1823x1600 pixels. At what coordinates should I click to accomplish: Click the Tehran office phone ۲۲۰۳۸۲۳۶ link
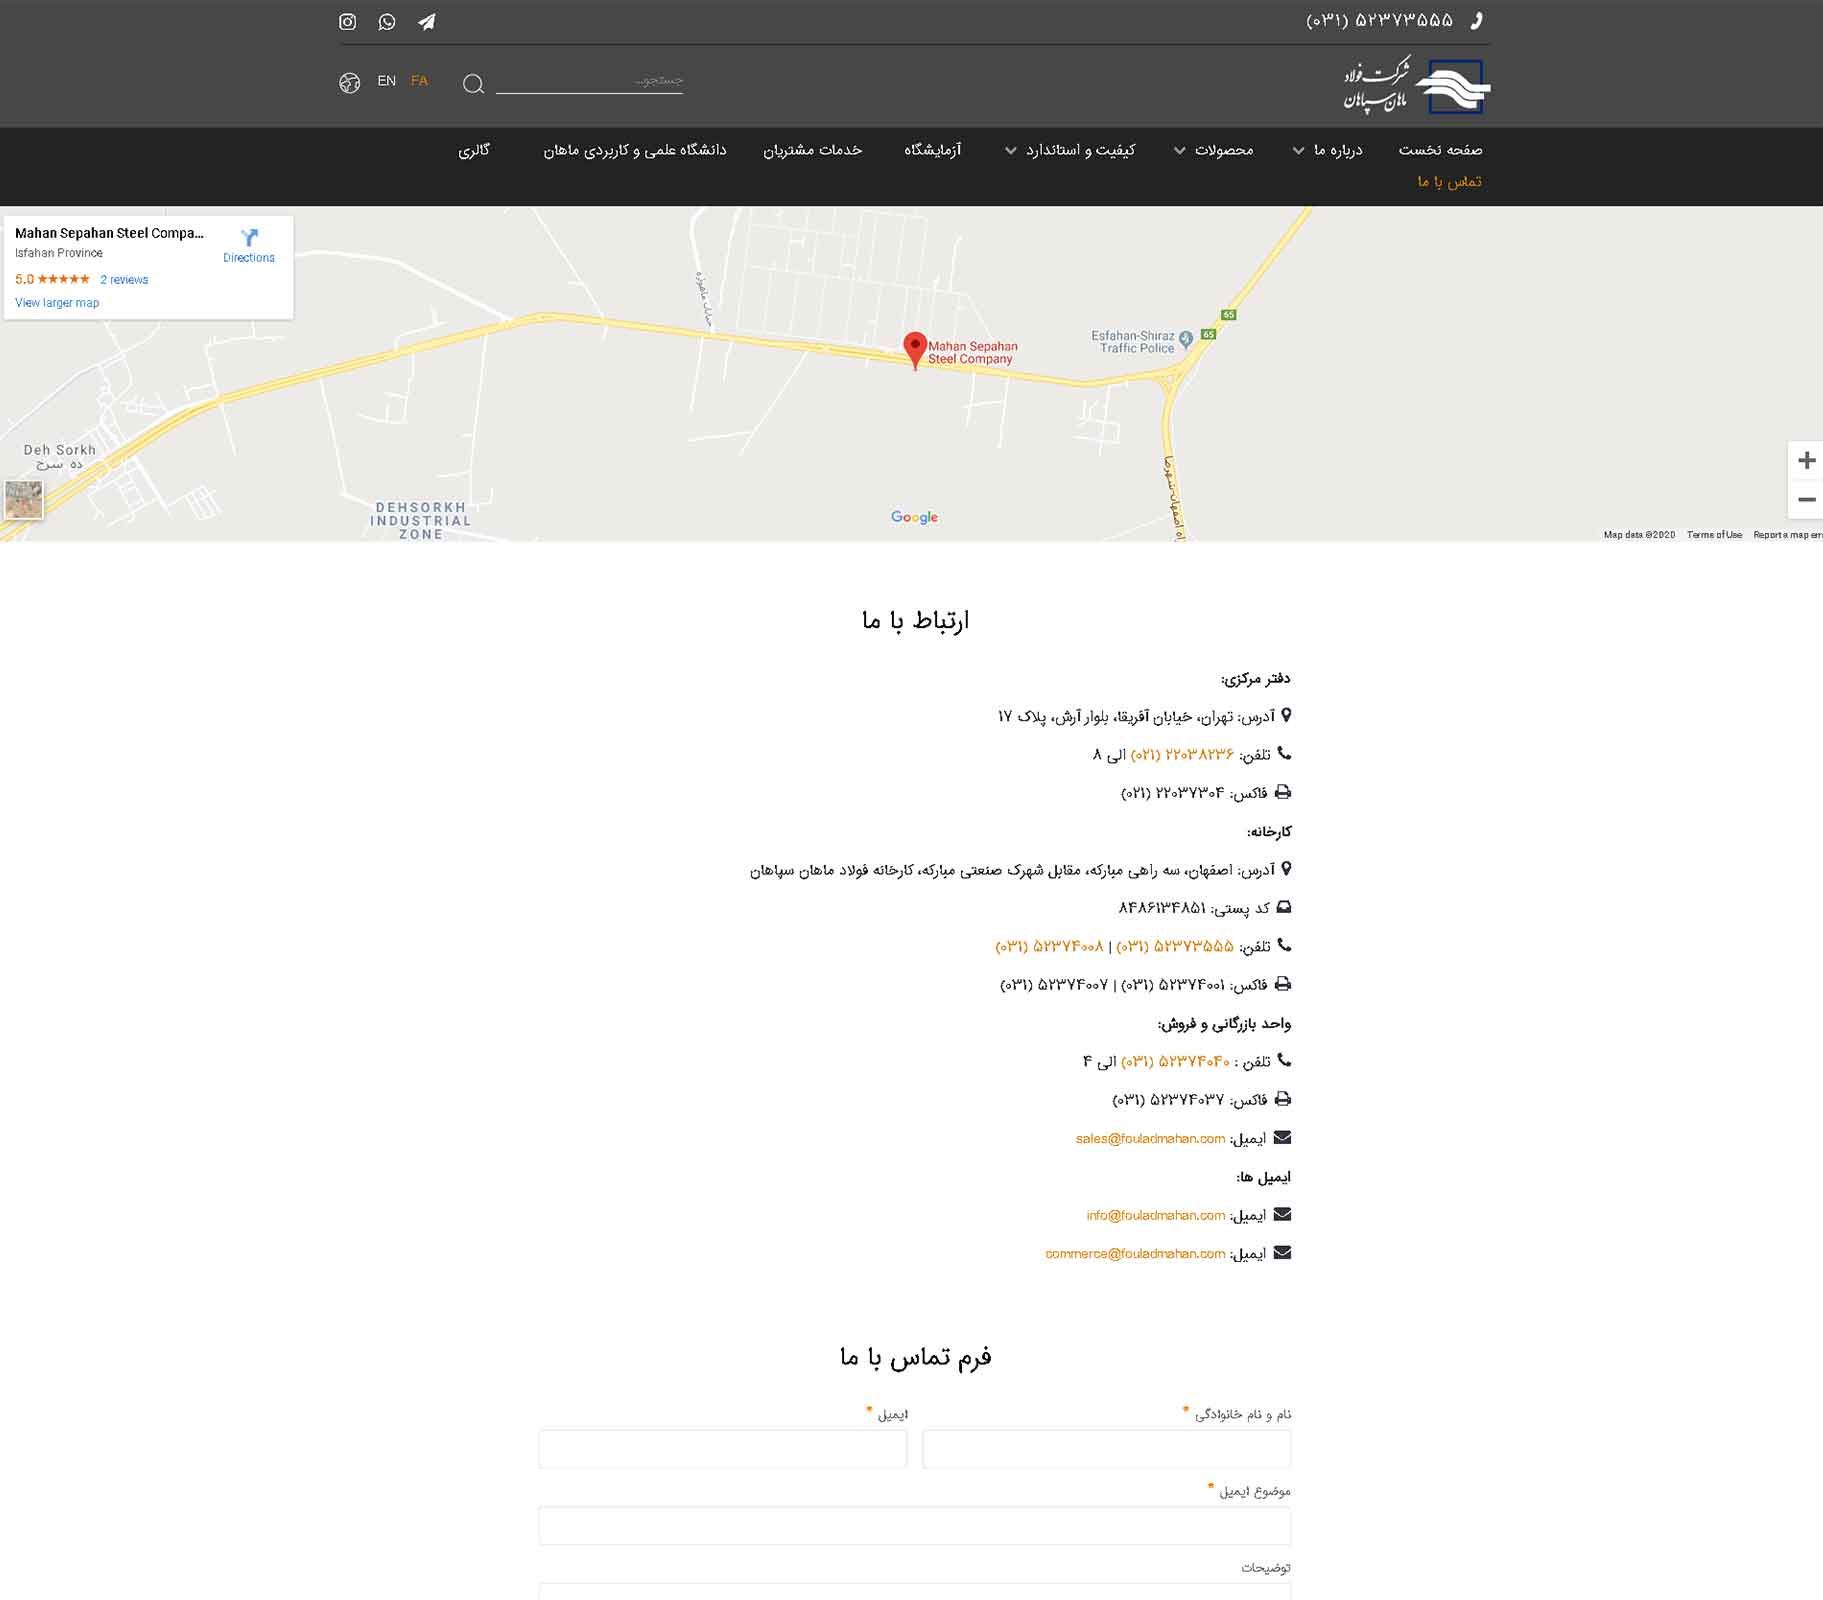click(x=1182, y=754)
